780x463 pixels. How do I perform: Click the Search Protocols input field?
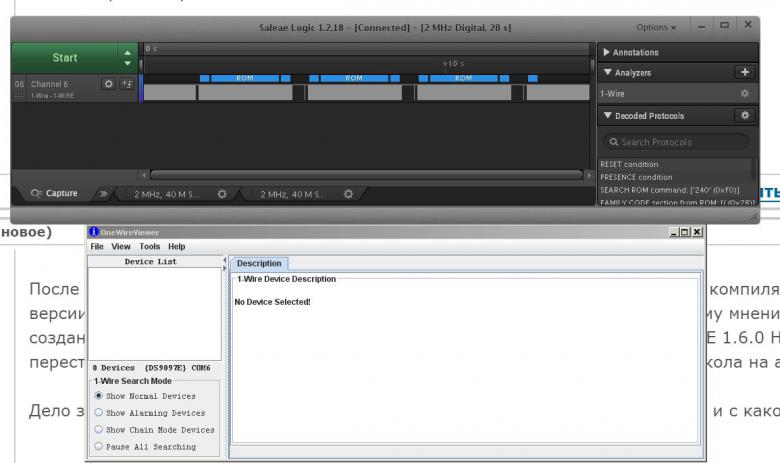(x=677, y=142)
